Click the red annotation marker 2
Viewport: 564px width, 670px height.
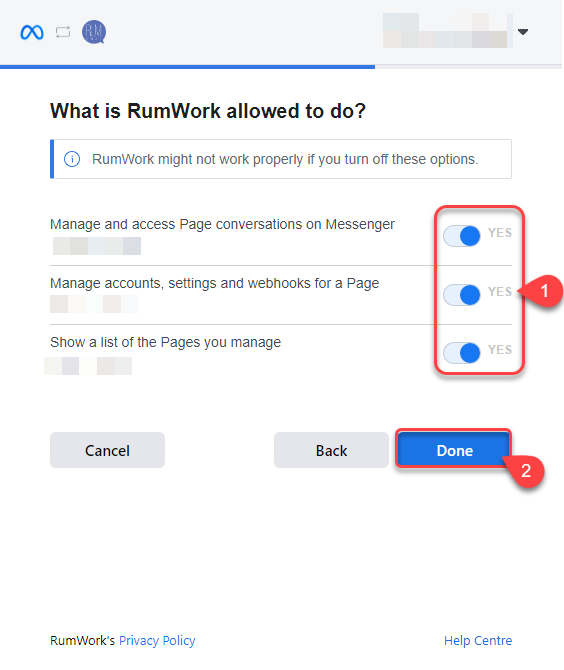click(526, 471)
